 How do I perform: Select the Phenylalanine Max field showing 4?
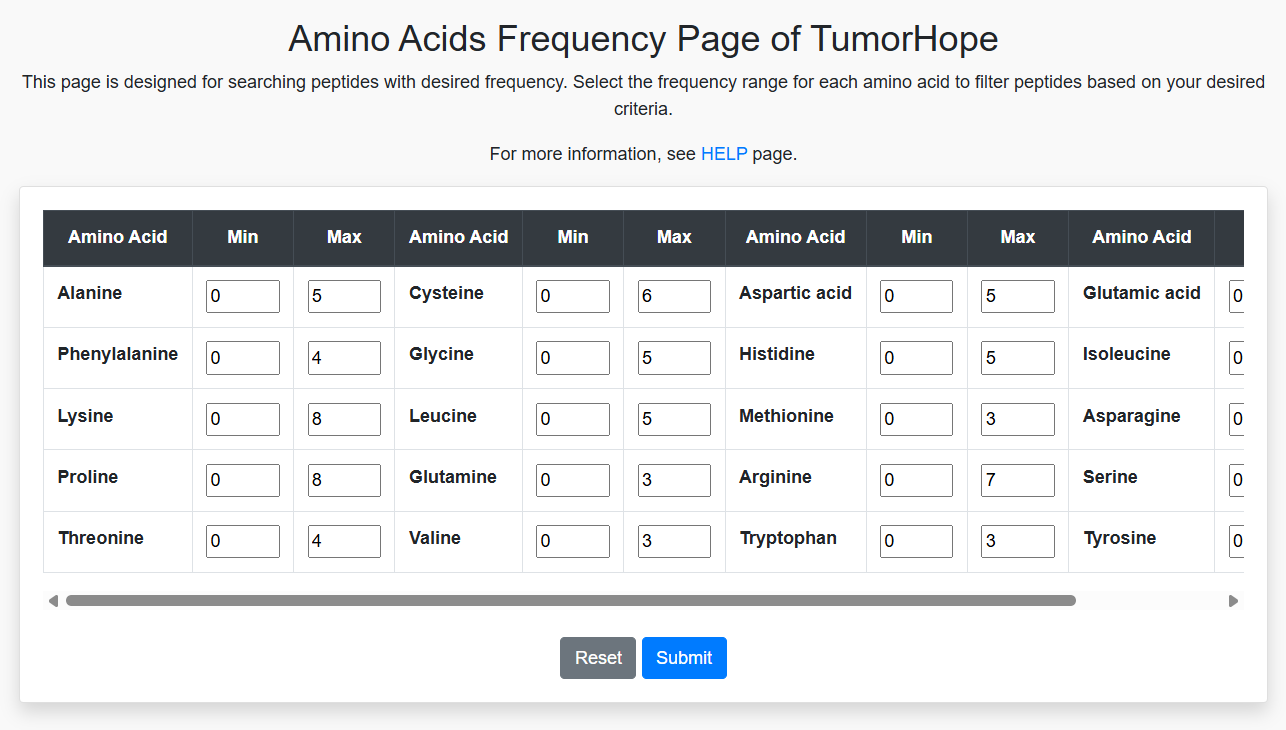click(x=344, y=357)
